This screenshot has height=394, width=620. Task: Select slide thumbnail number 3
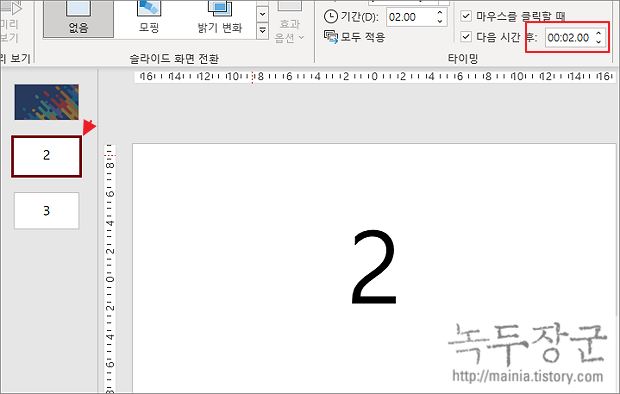[47, 210]
